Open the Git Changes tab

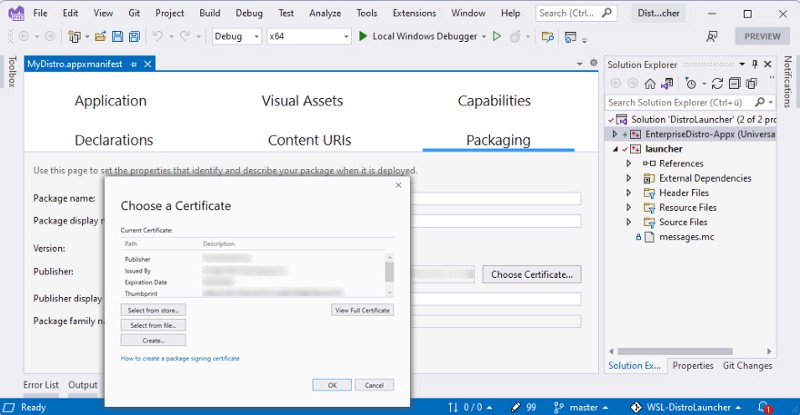coord(747,365)
